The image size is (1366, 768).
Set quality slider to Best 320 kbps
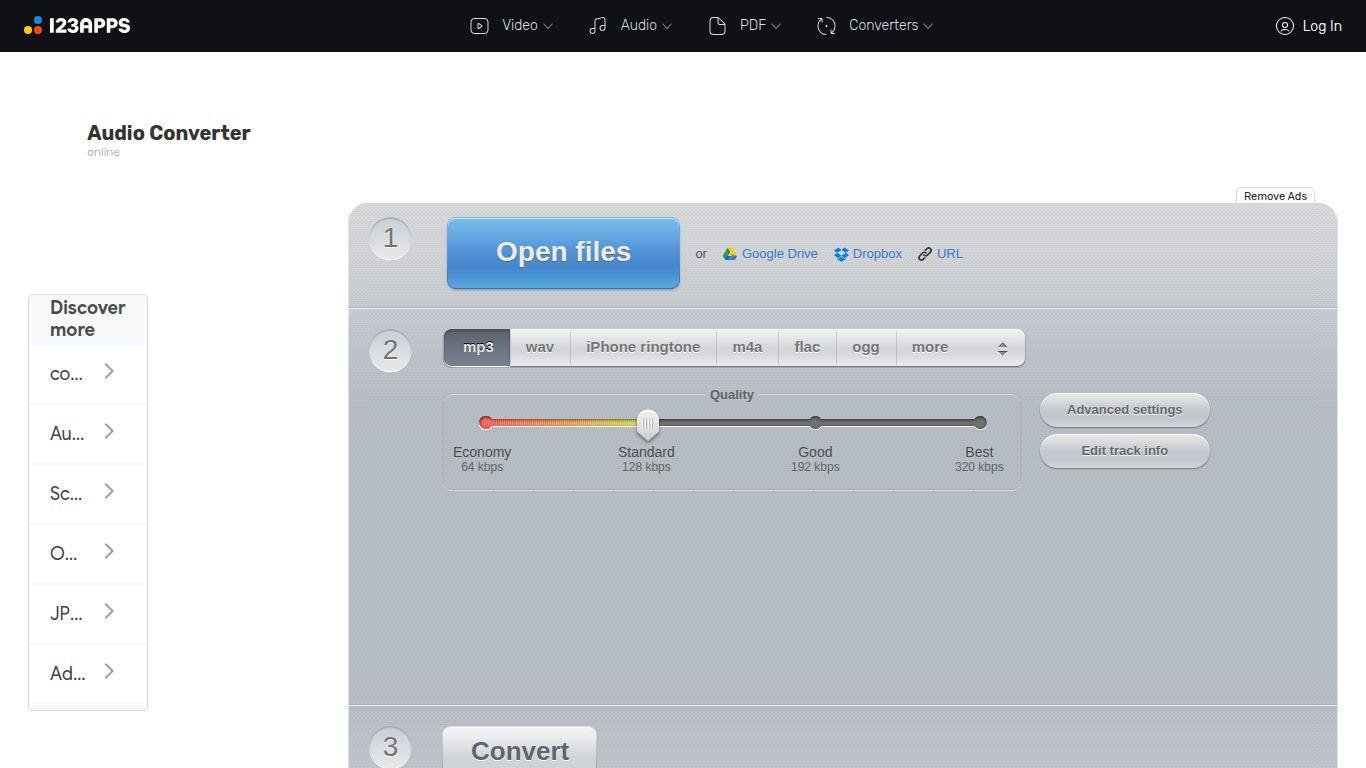click(979, 423)
